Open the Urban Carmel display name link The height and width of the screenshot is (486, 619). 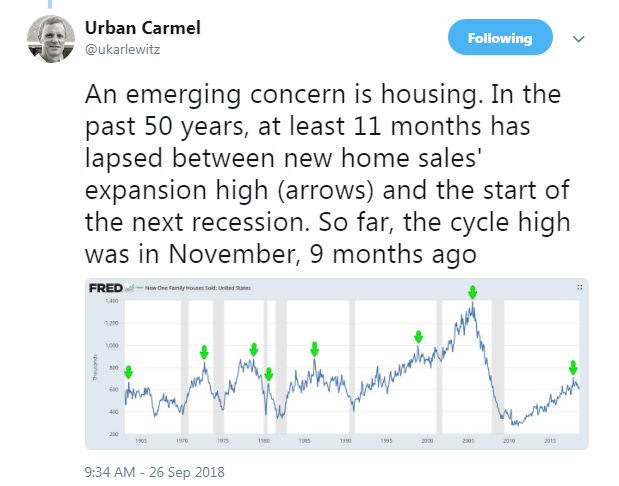[143, 28]
